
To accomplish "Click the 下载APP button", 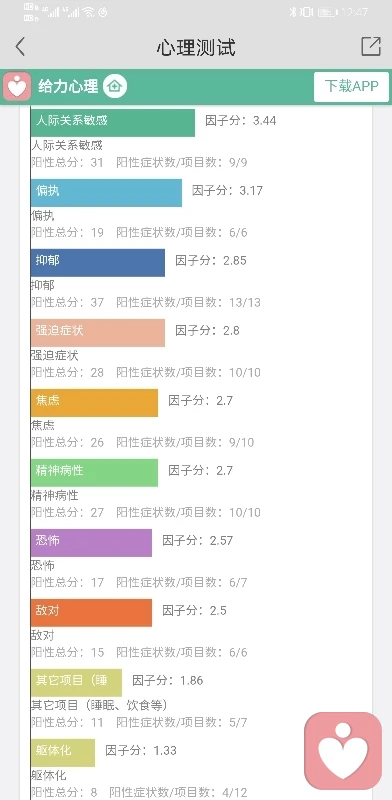I will click(x=351, y=86).
